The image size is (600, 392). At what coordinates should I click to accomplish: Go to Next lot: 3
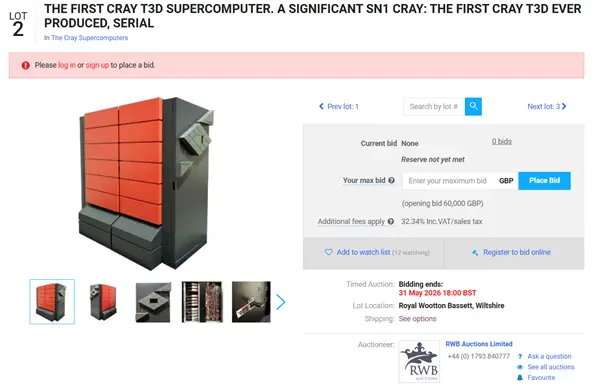point(546,106)
